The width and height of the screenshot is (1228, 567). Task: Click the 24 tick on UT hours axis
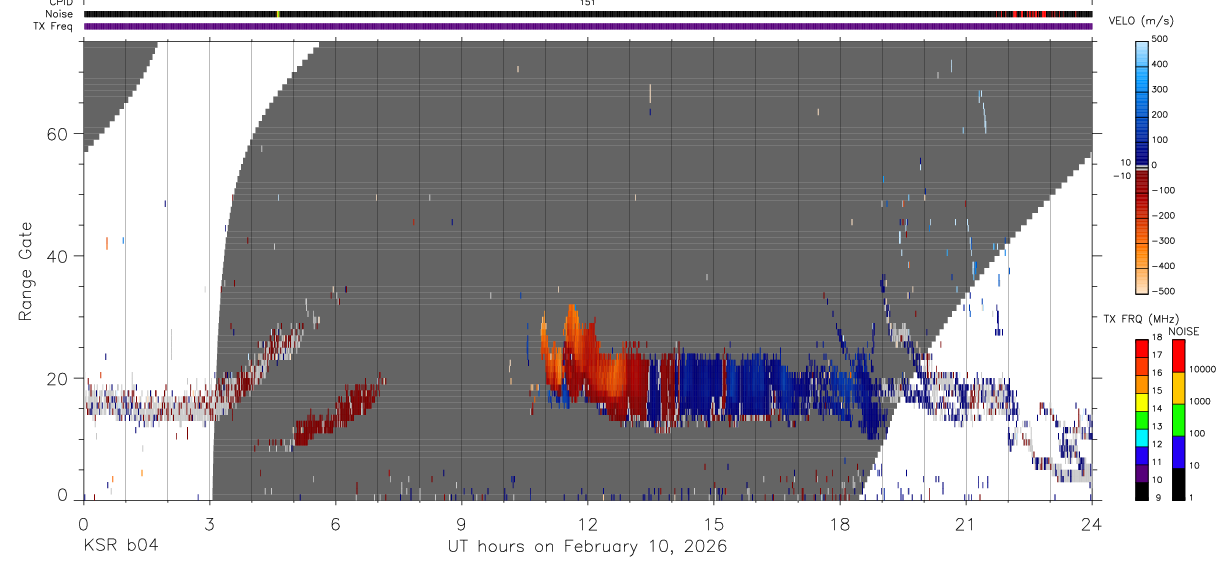point(1091,524)
